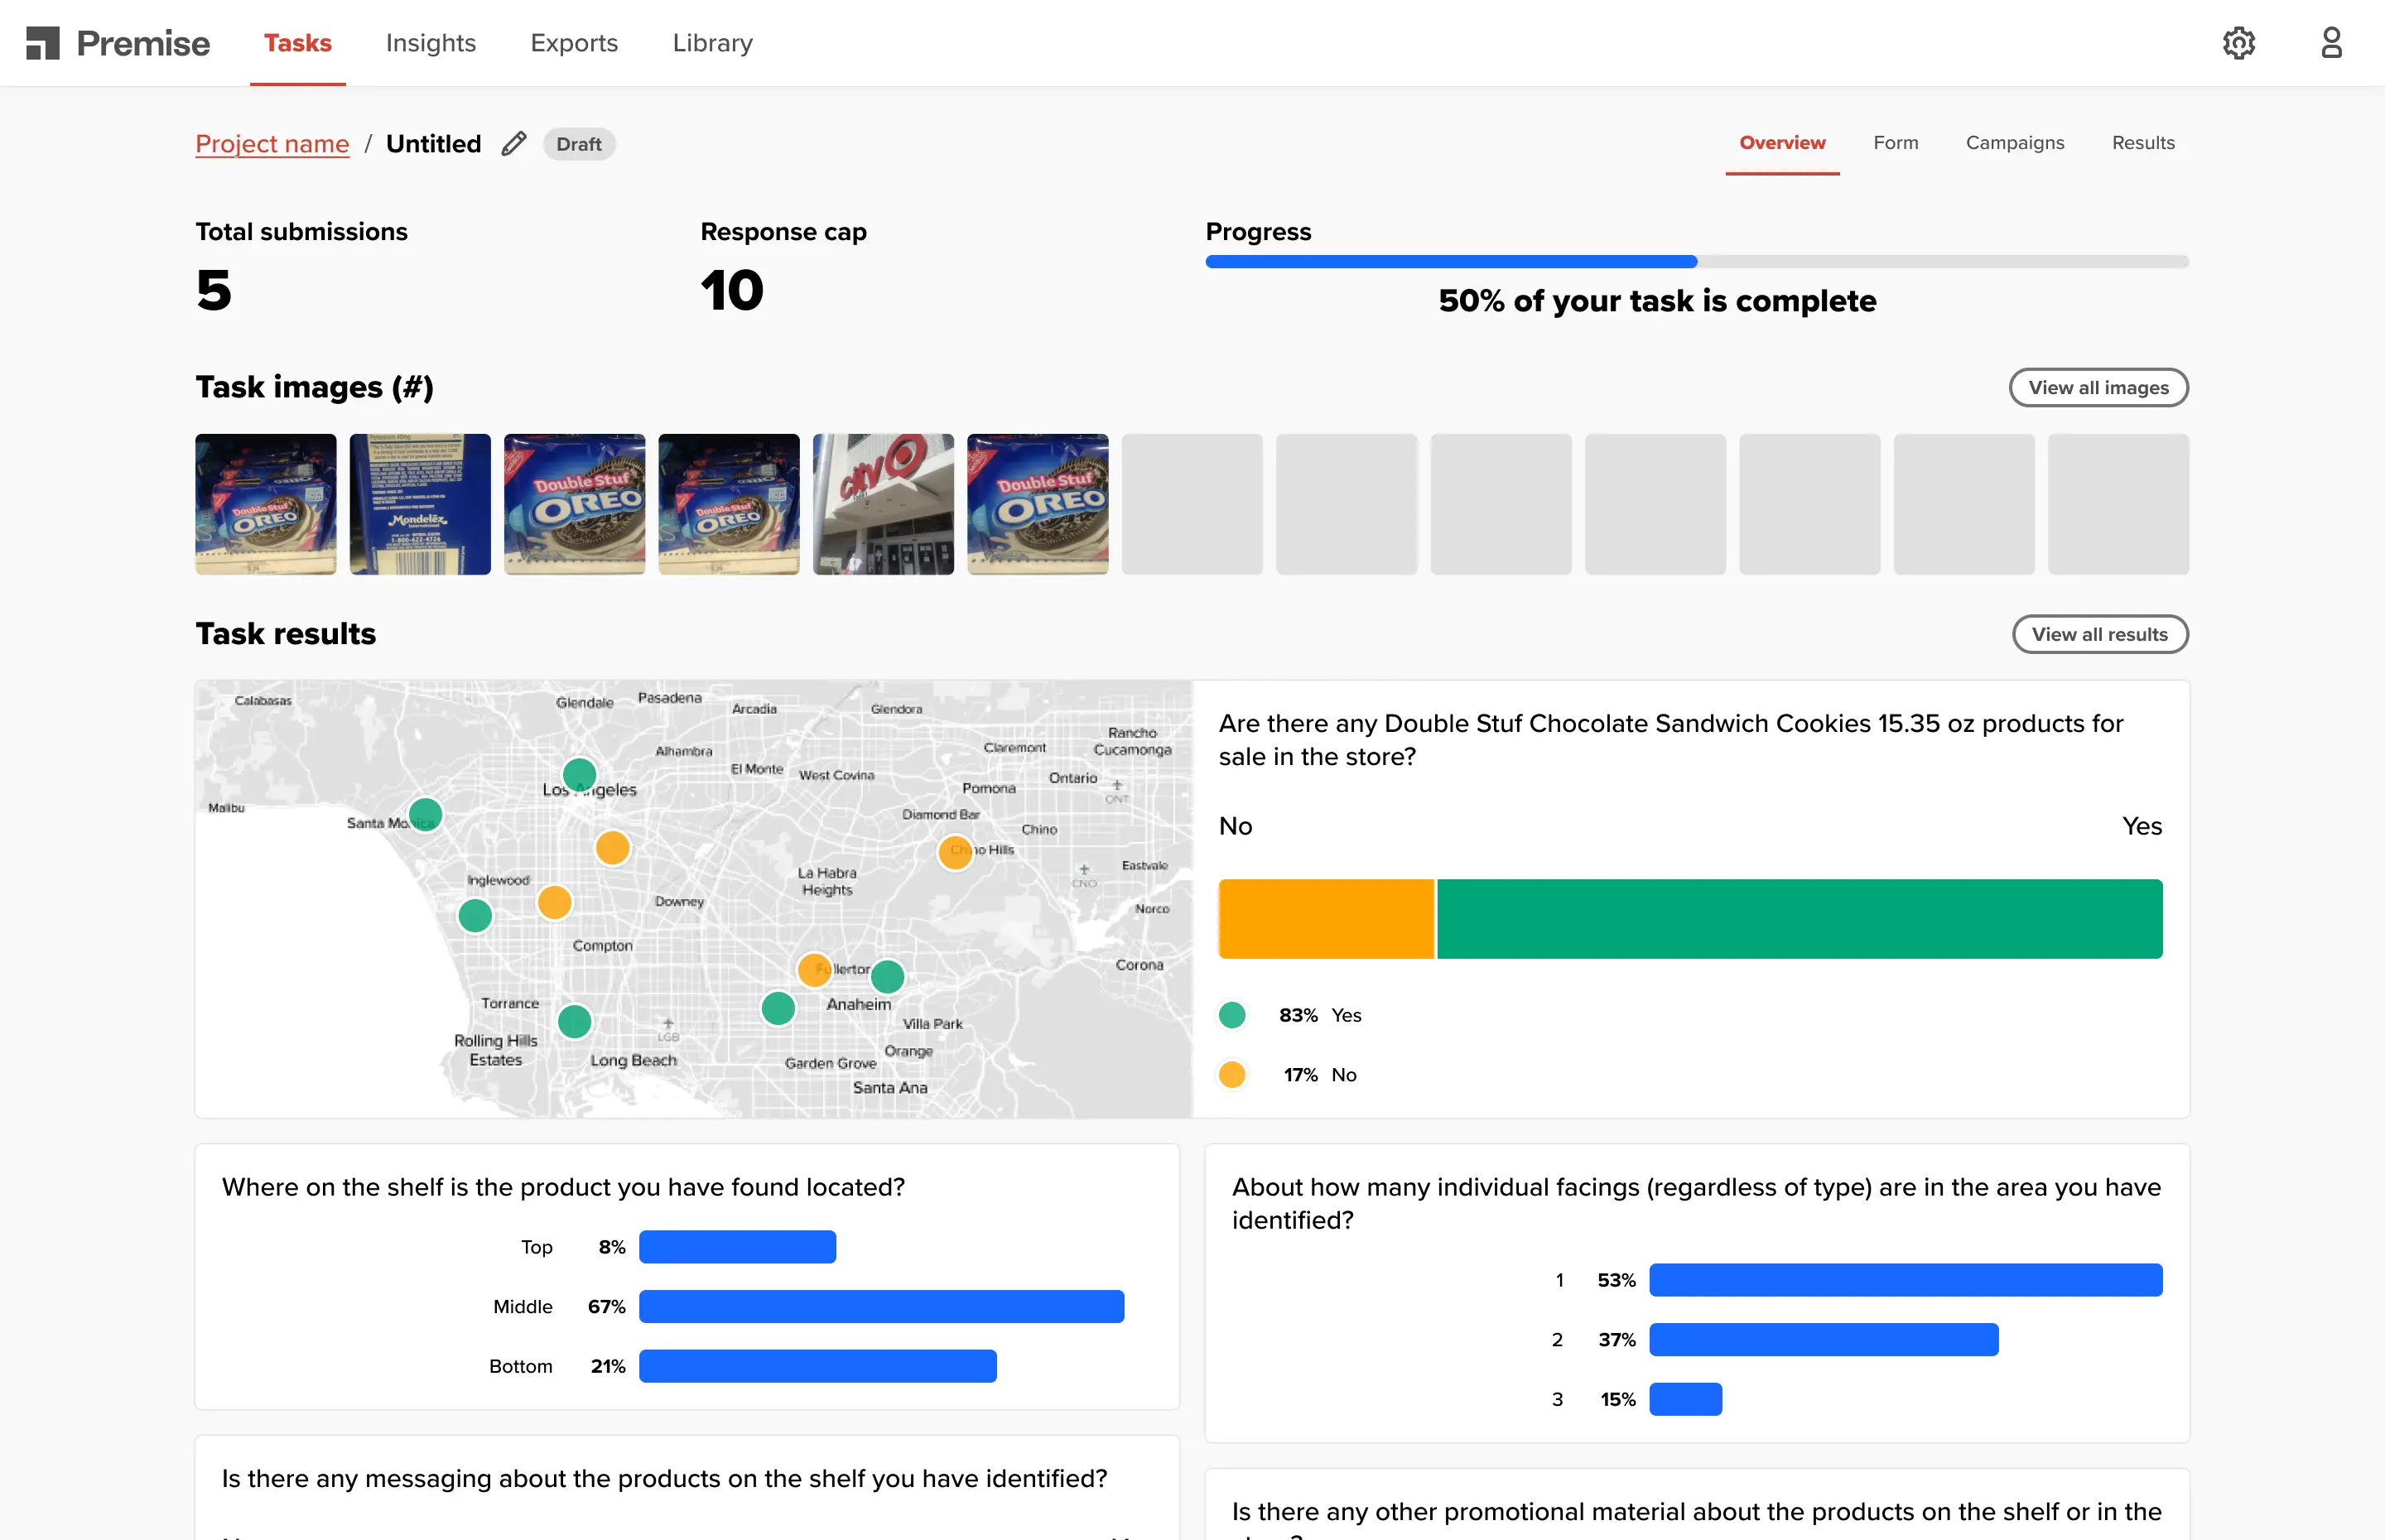The width and height of the screenshot is (2385, 1540).
Task: Click the orange No legend dot
Action: pos(1232,1074)
